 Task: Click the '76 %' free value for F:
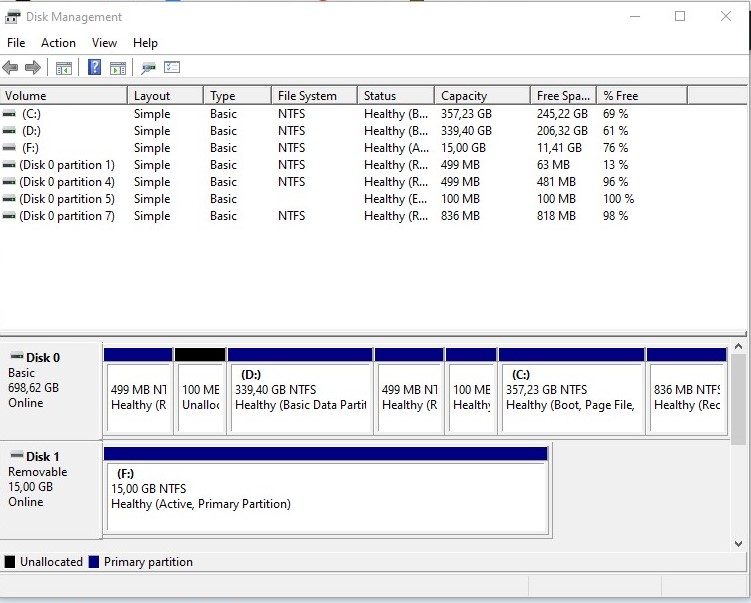coord(615,148)
